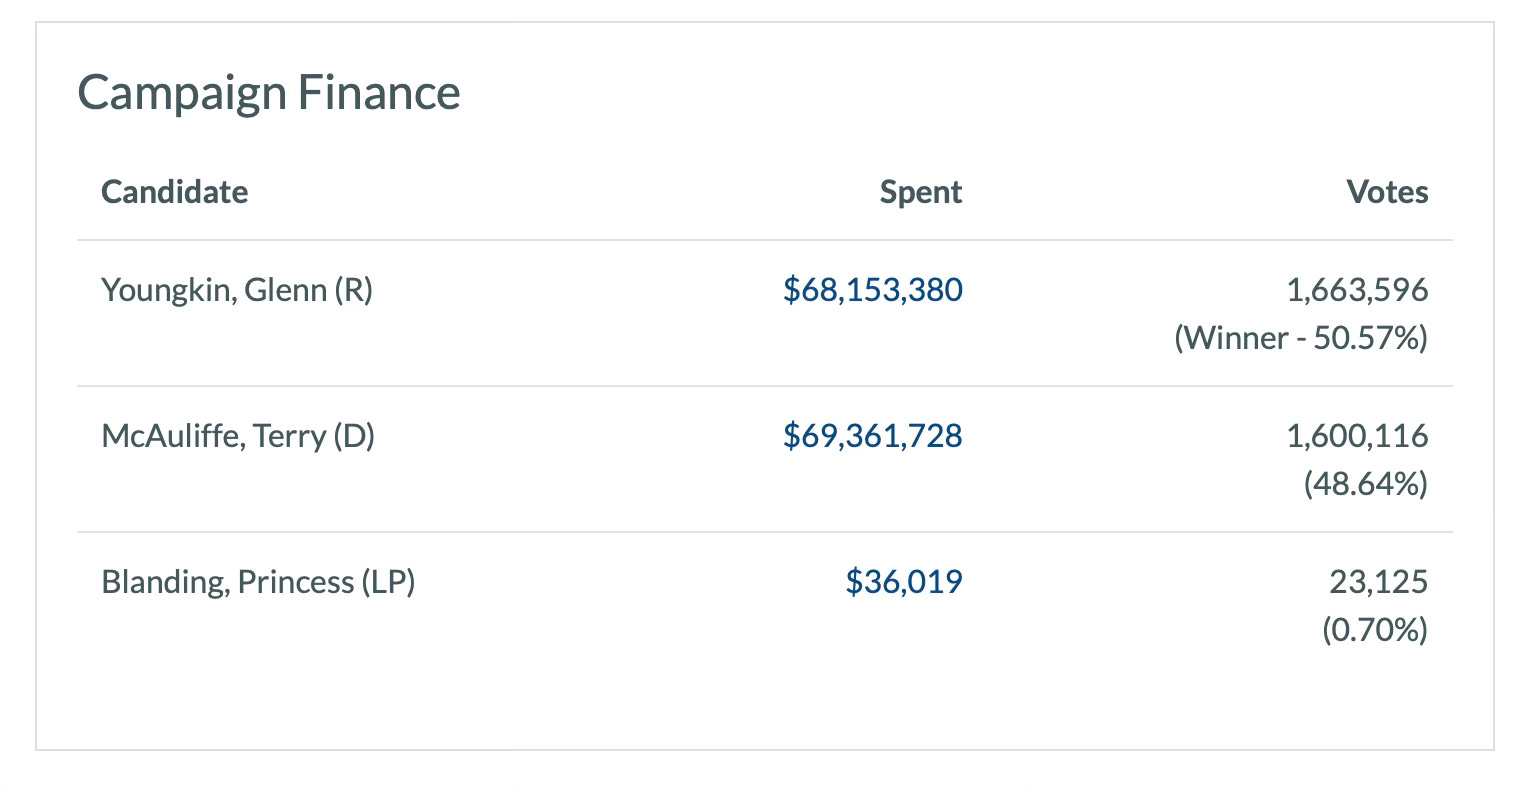Click the Youngkin, Glenn (R) name
The height and width of the screenshot is (790, 1524).
[237, 291]
